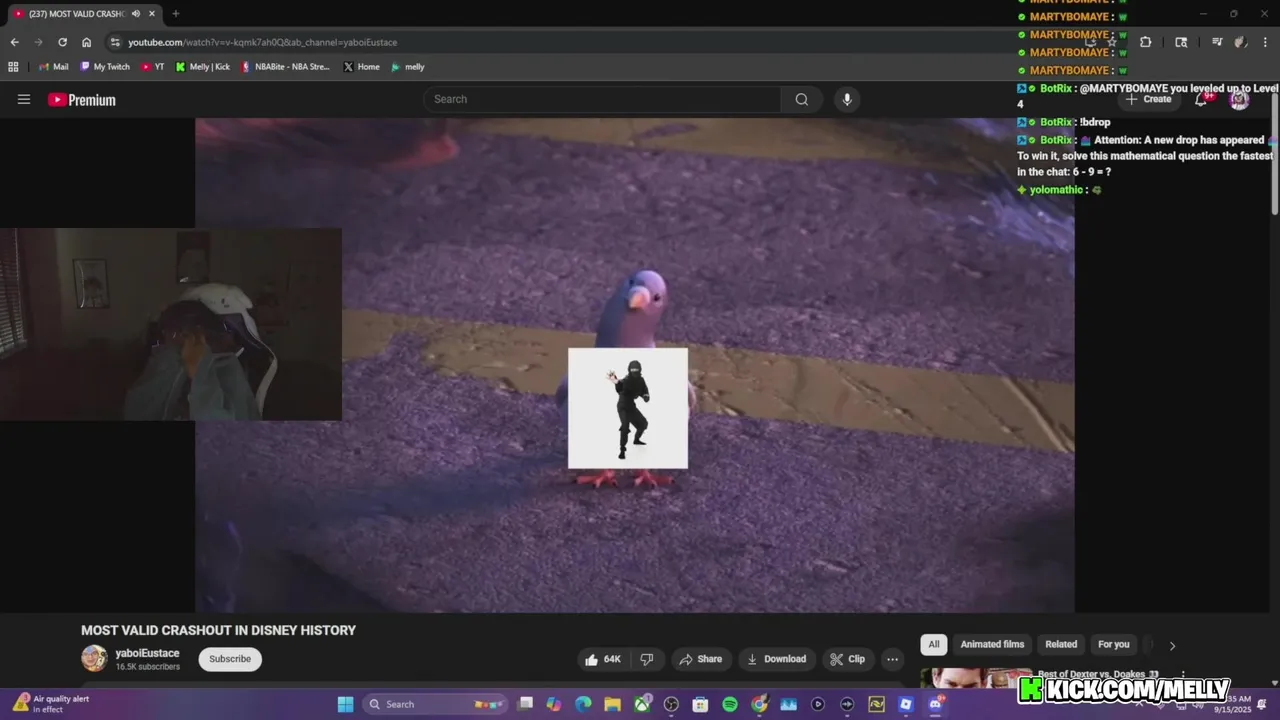Open the browser home page
Viewport: 1280px width, 720px height.
[x=87, y=42]
